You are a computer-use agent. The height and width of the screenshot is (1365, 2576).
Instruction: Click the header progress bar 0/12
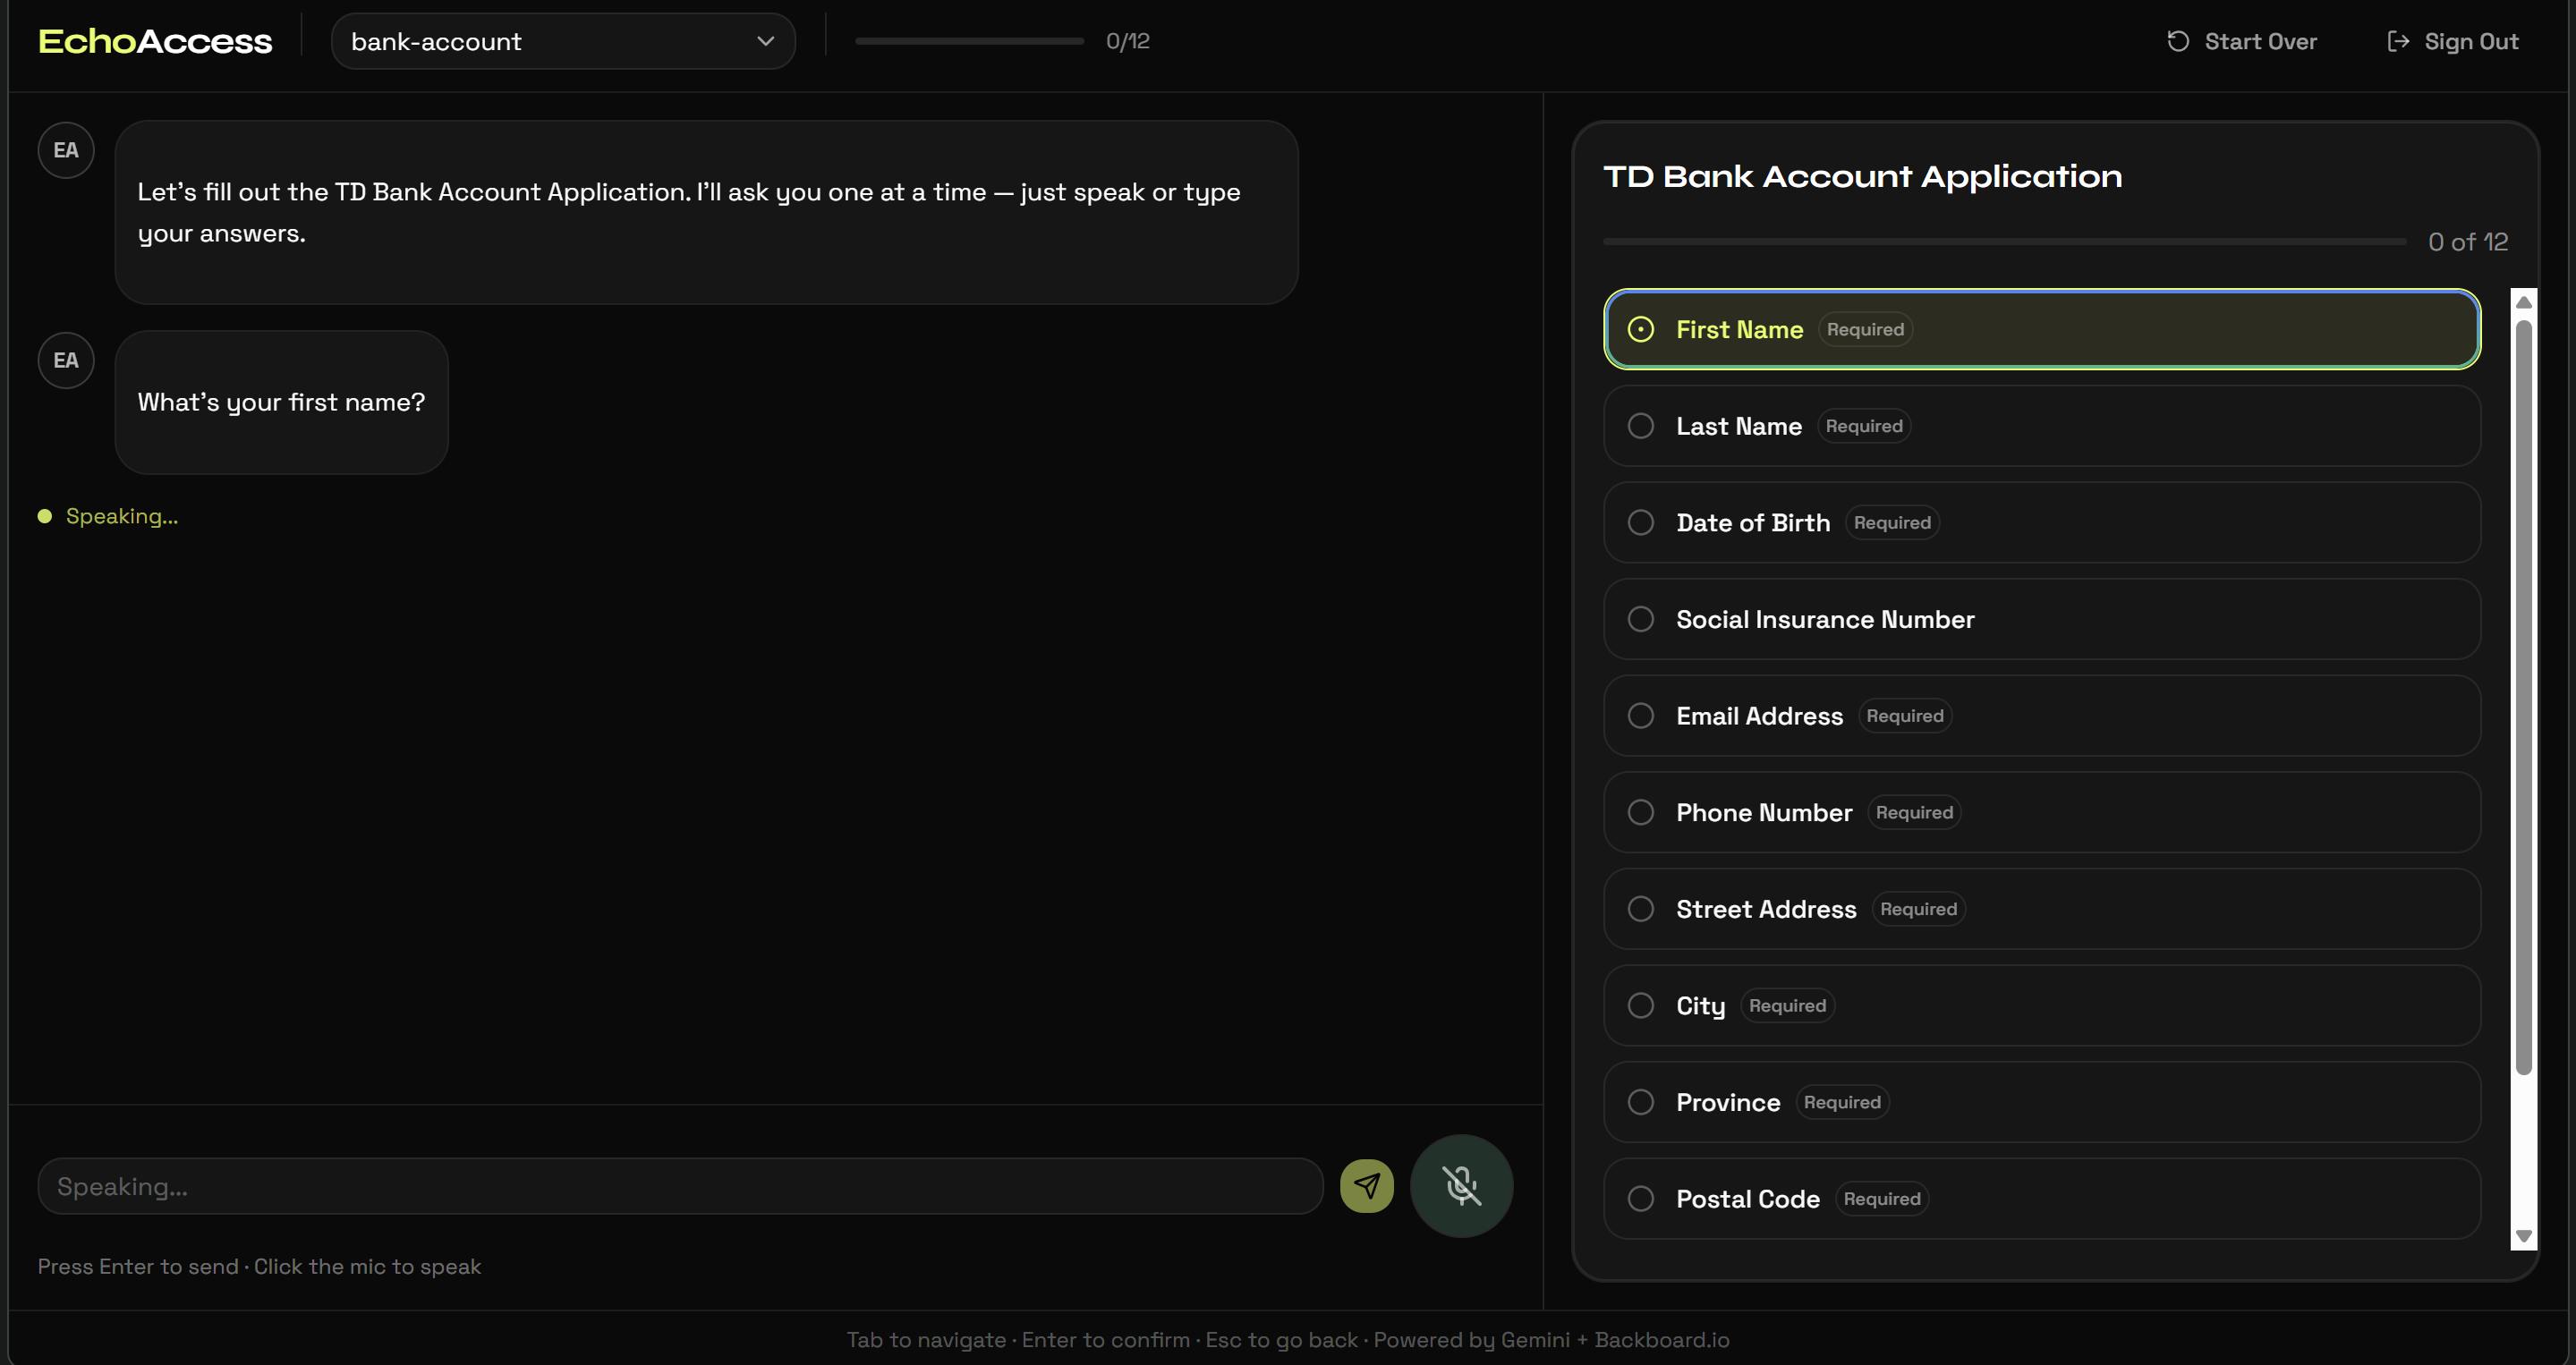coord(969,41)
